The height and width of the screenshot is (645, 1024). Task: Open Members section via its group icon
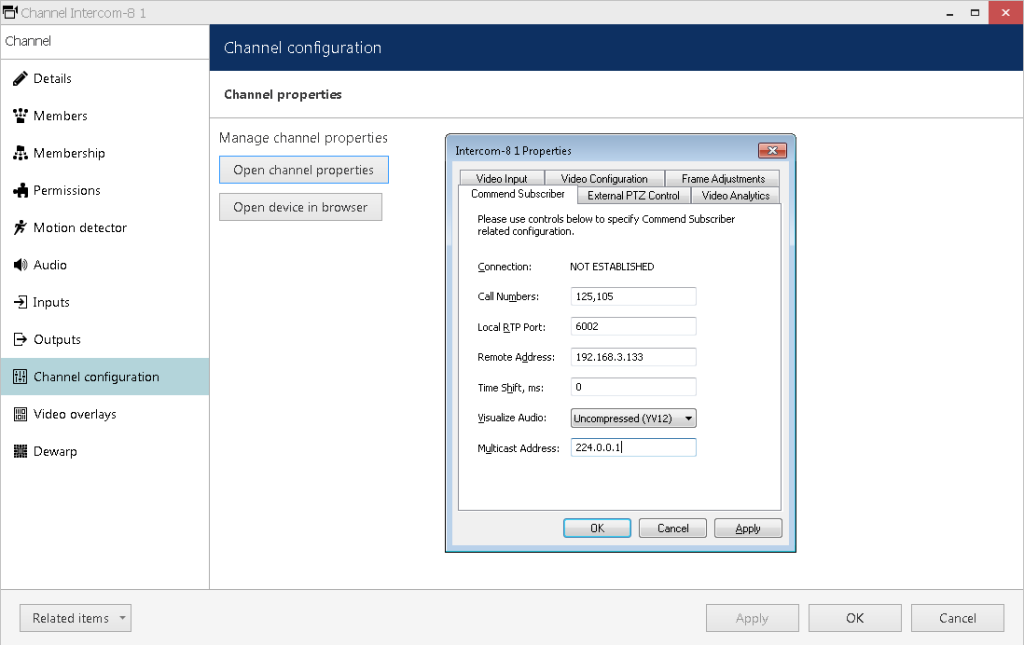tap(20, 116)
